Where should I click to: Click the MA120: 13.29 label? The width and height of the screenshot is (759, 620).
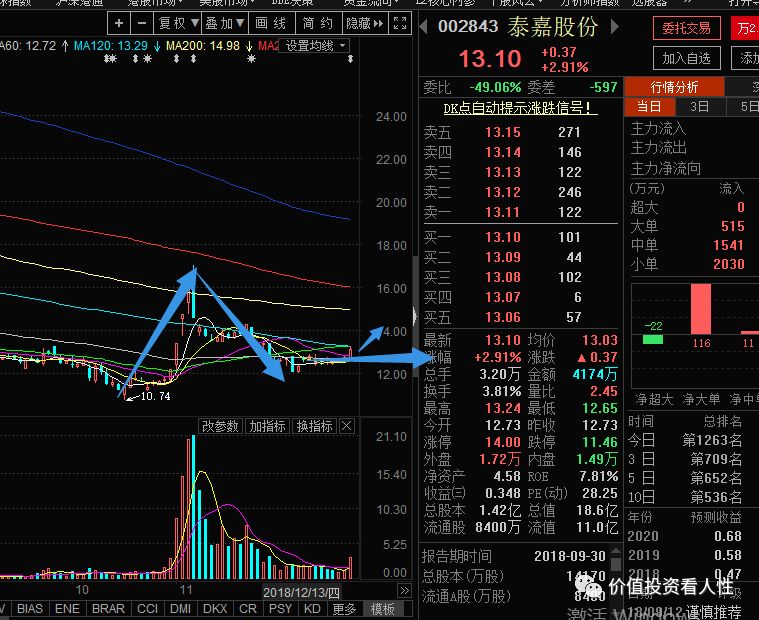110,46
